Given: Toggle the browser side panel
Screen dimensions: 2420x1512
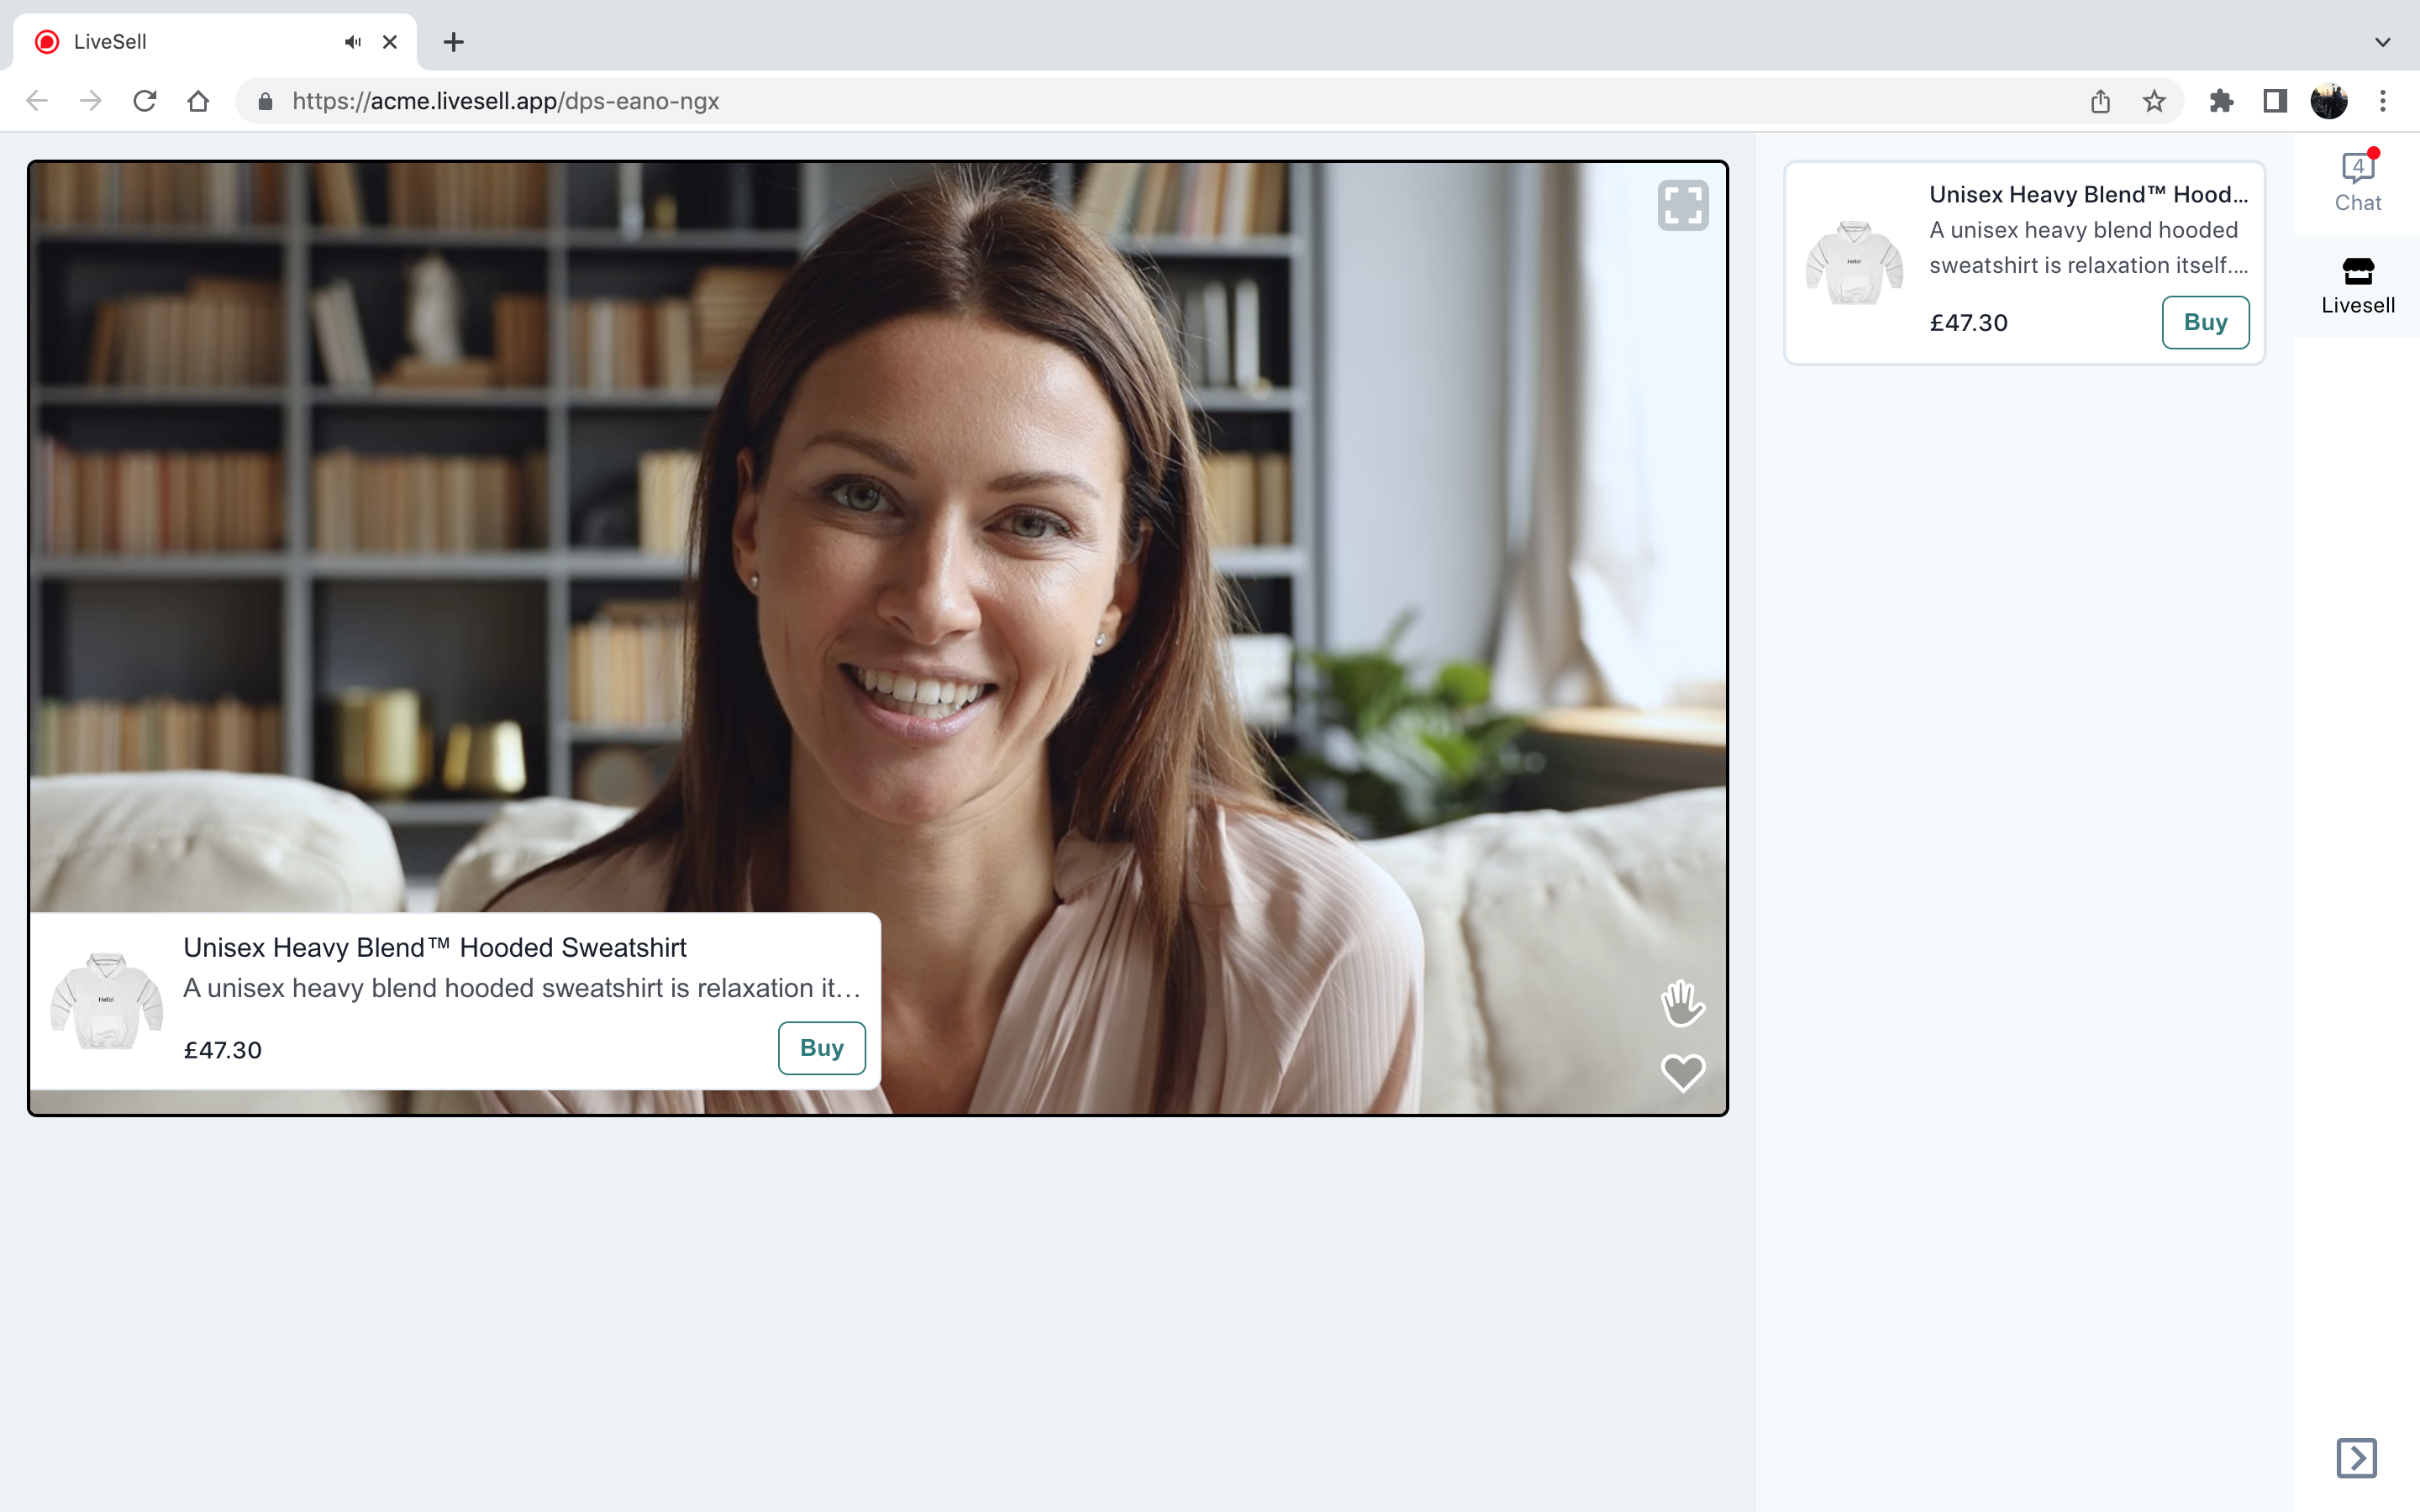Looking at the screenshot, I should coord(2275,101).
